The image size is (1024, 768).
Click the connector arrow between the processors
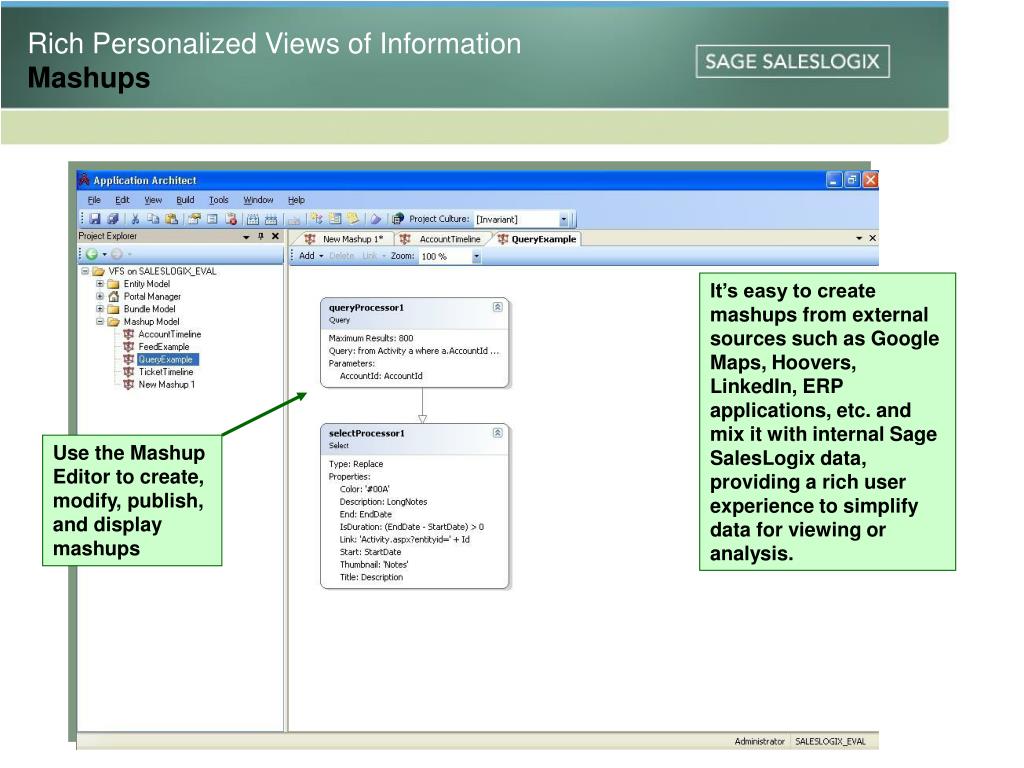point(423,406)
